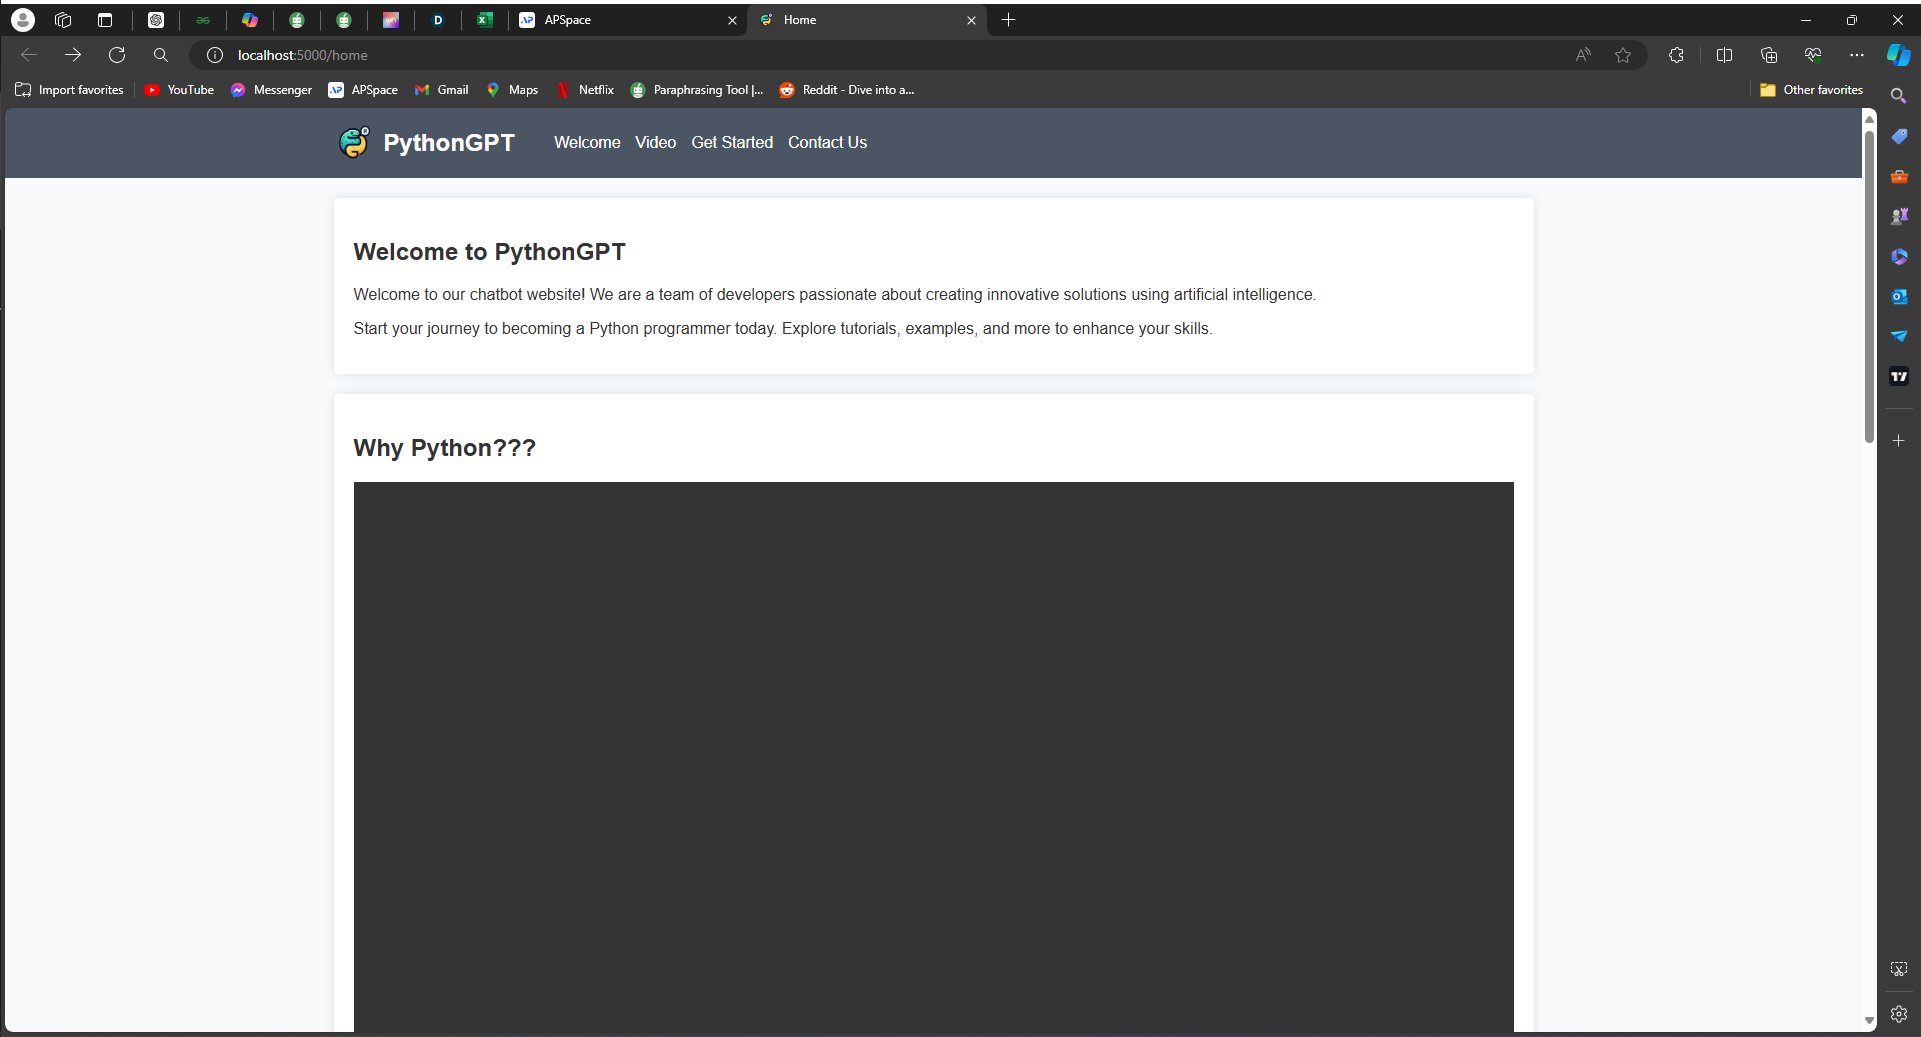View site information for localhost
Image resolution: width=1921 pixels, height=1037 pixels.
tap(215, 55)
